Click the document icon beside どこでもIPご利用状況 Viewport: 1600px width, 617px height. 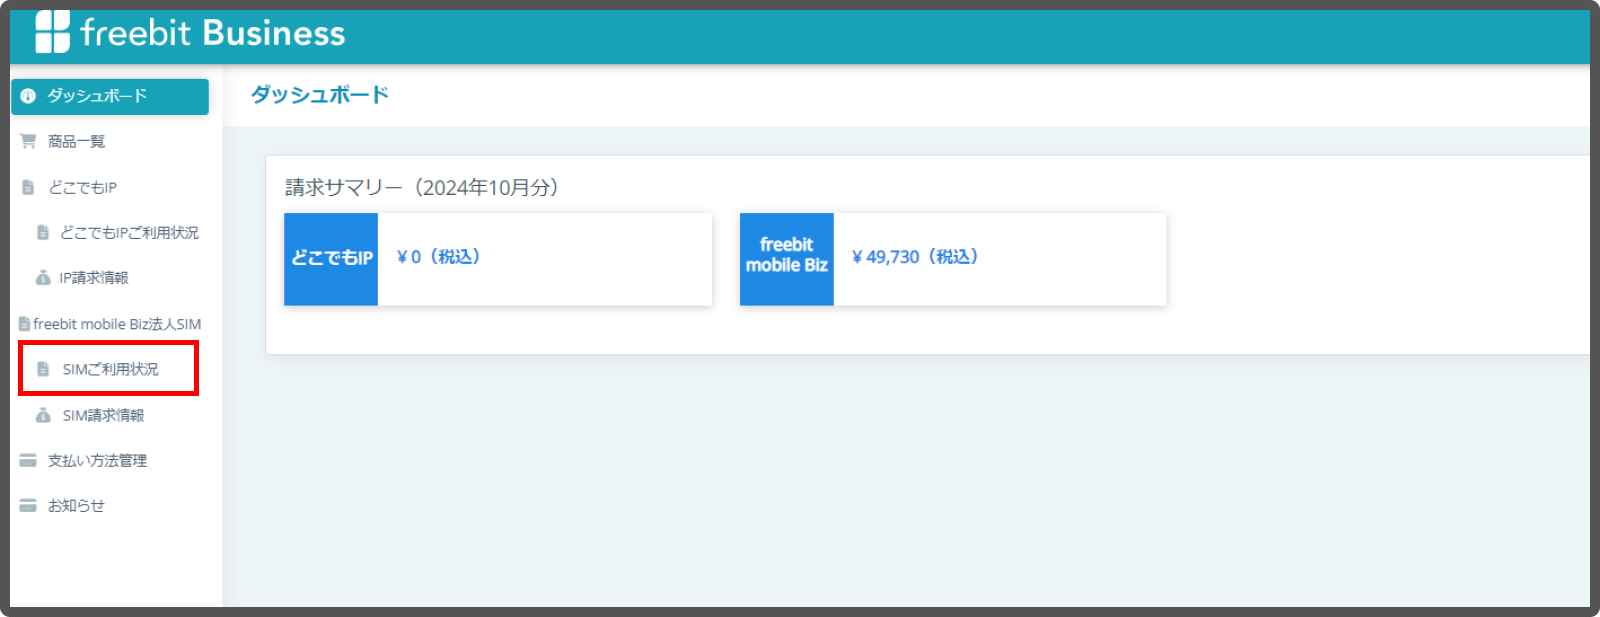[x=43, y=233]
